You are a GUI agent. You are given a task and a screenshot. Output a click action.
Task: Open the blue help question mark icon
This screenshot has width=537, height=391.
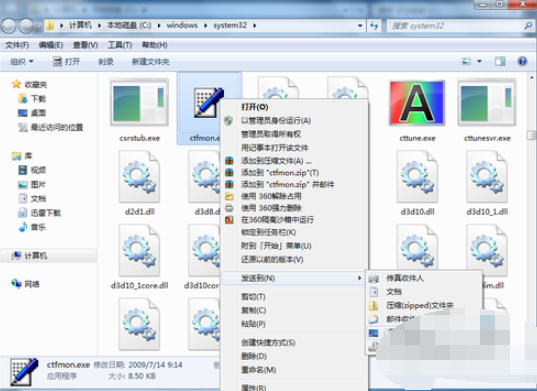522,61
